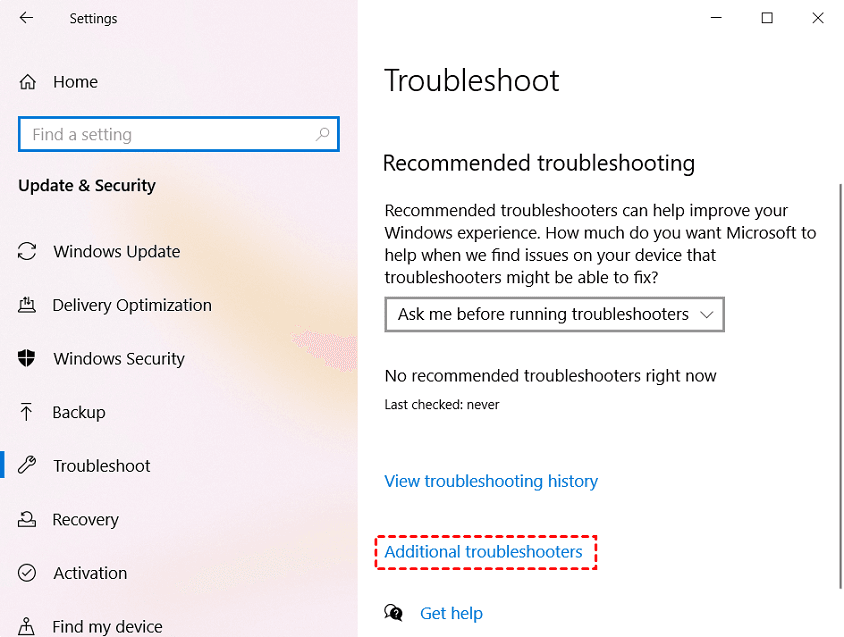Image resolution: width=844 pixels, height=637 pixels.
Task: Click the Delivery Optimization icon
Action: 28,305
